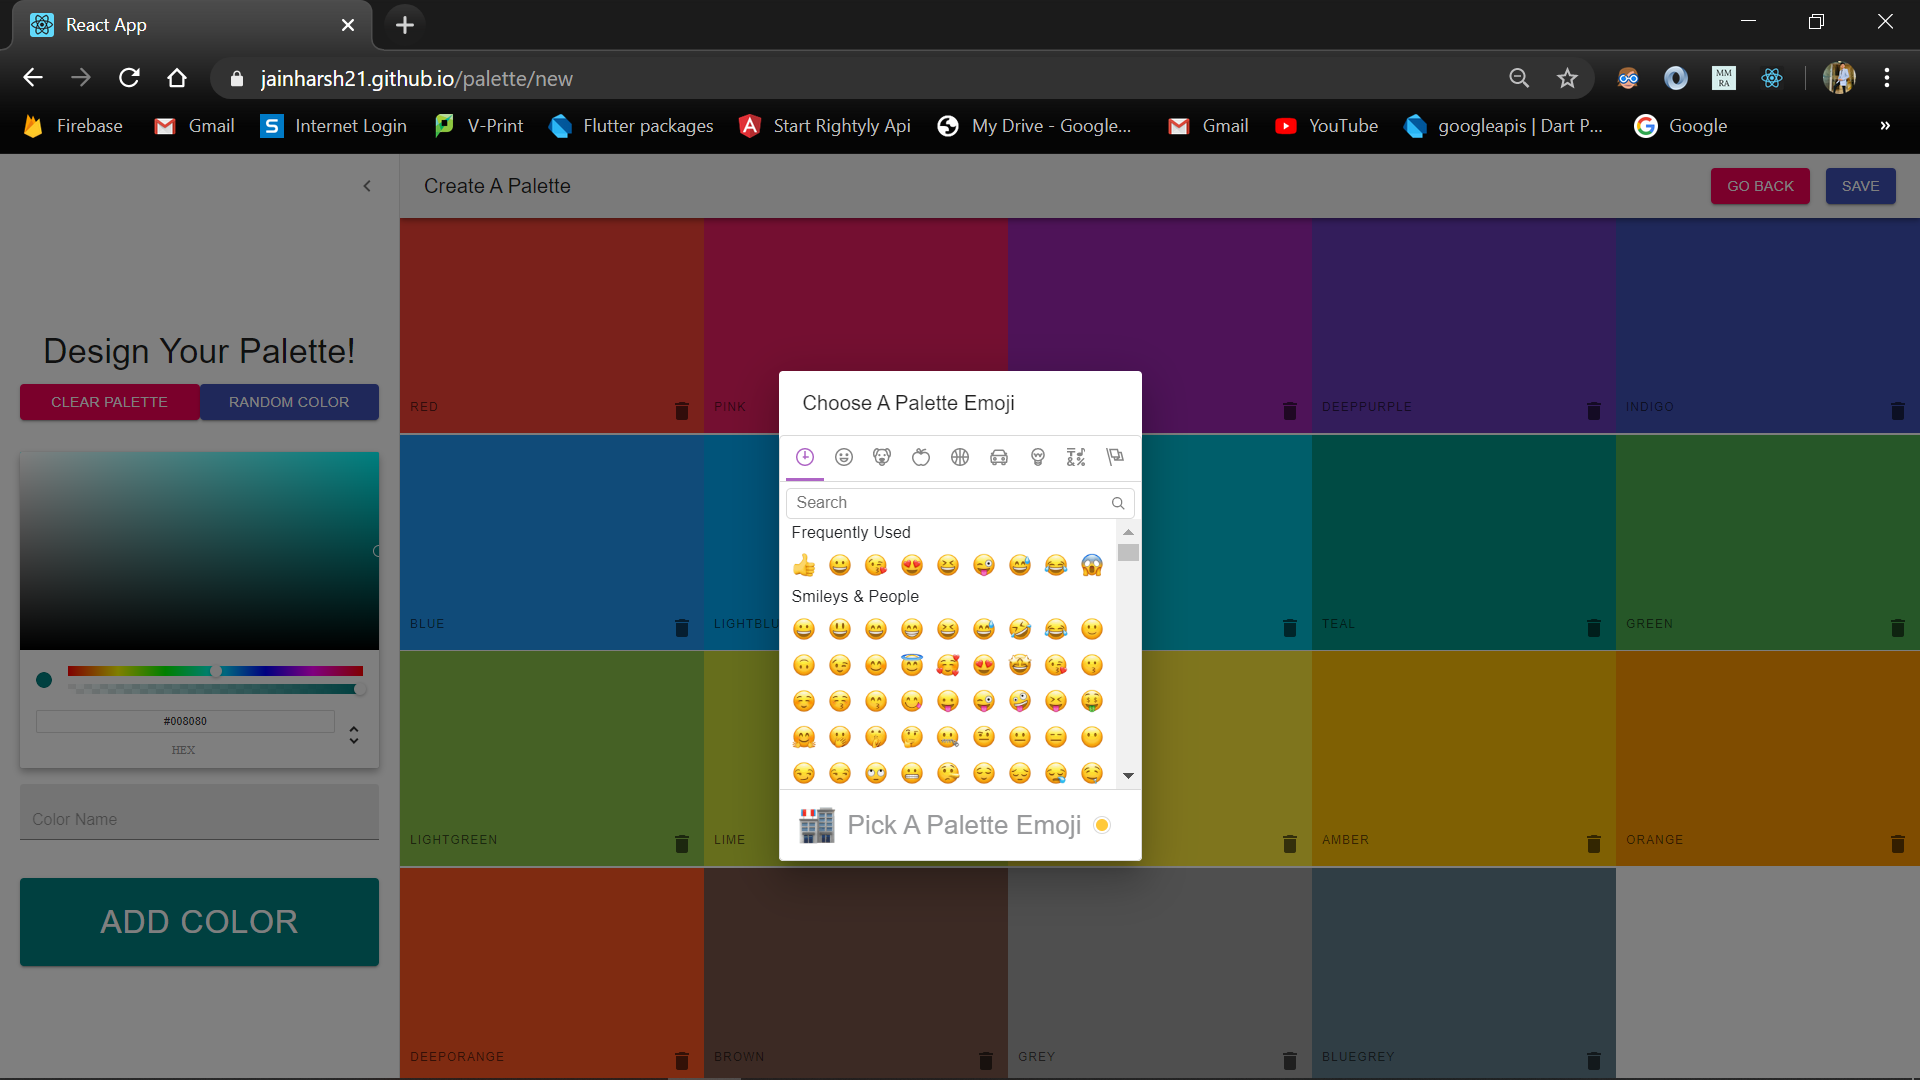Collapse the Design Your Palette sidebar
The image size is (1920, 1080).
(x=367, y=186)
